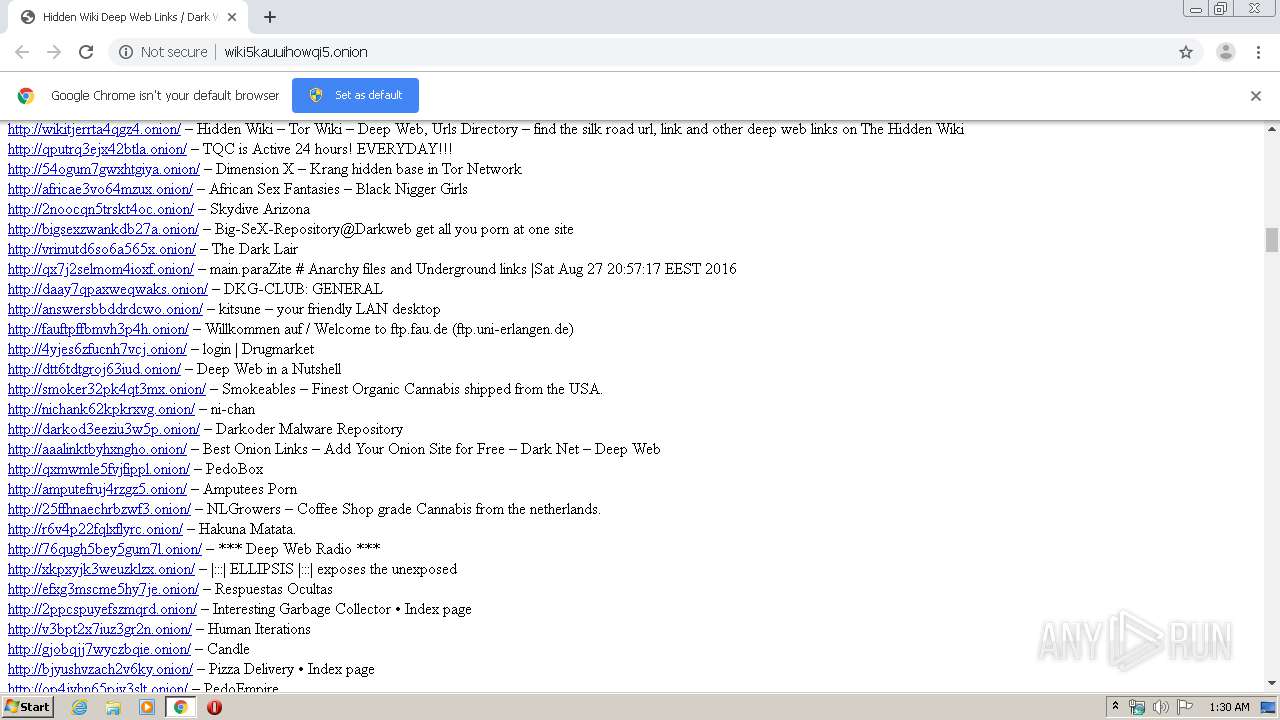The width and height of the screenshot is (1280, 720).
Task: Open the Action Center flag icon
Action: point(1185,707)
